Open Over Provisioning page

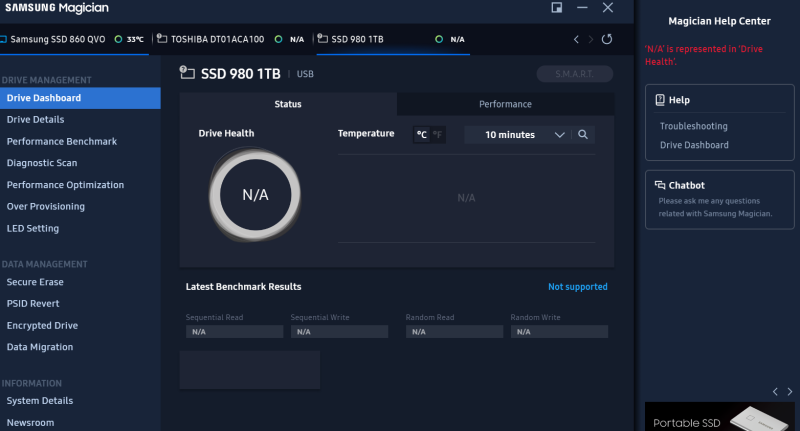pos(45,207)
